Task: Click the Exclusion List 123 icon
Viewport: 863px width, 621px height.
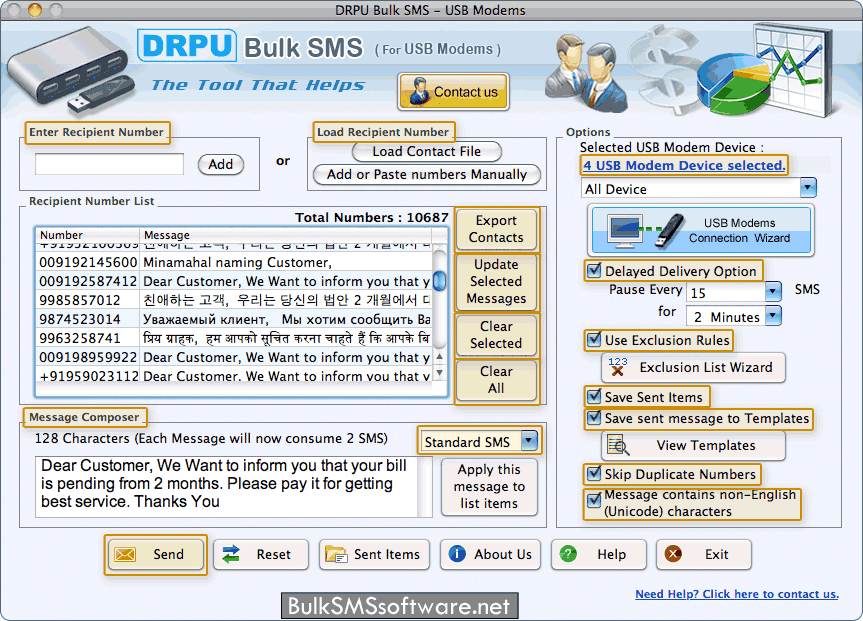Action: tap(618, 367)
